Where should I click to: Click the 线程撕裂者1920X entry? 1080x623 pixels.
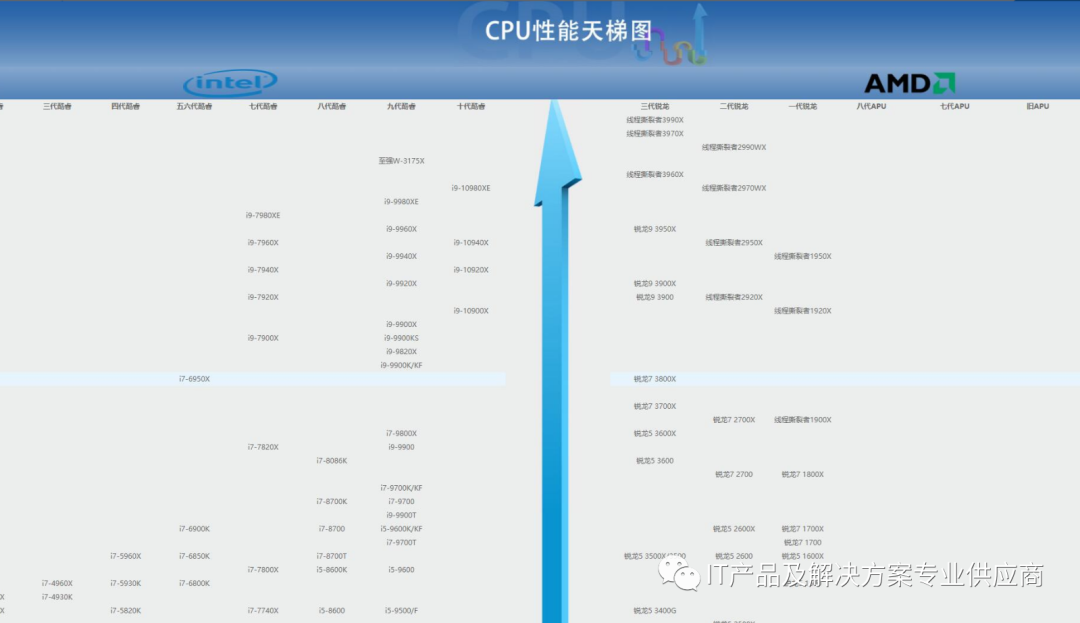coord(802,310)
